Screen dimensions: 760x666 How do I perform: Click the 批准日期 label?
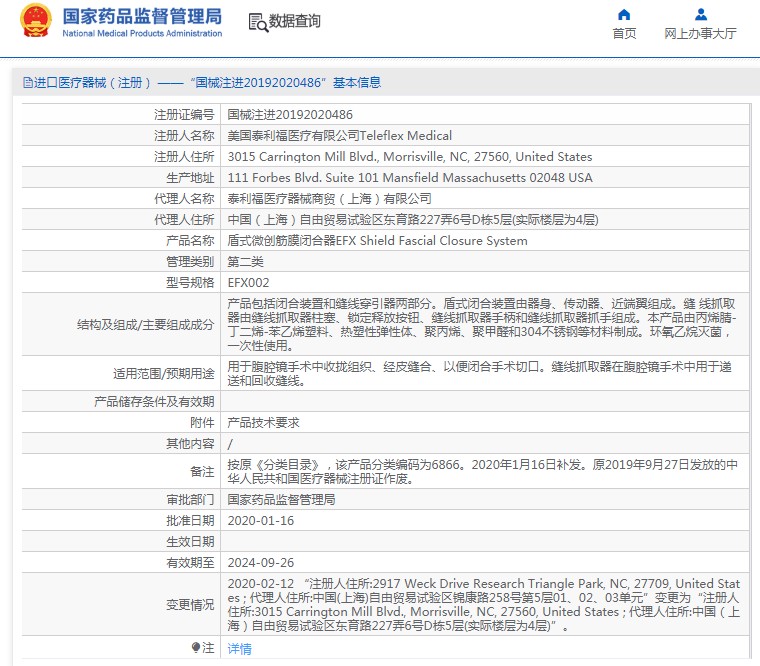coord(190,521)
